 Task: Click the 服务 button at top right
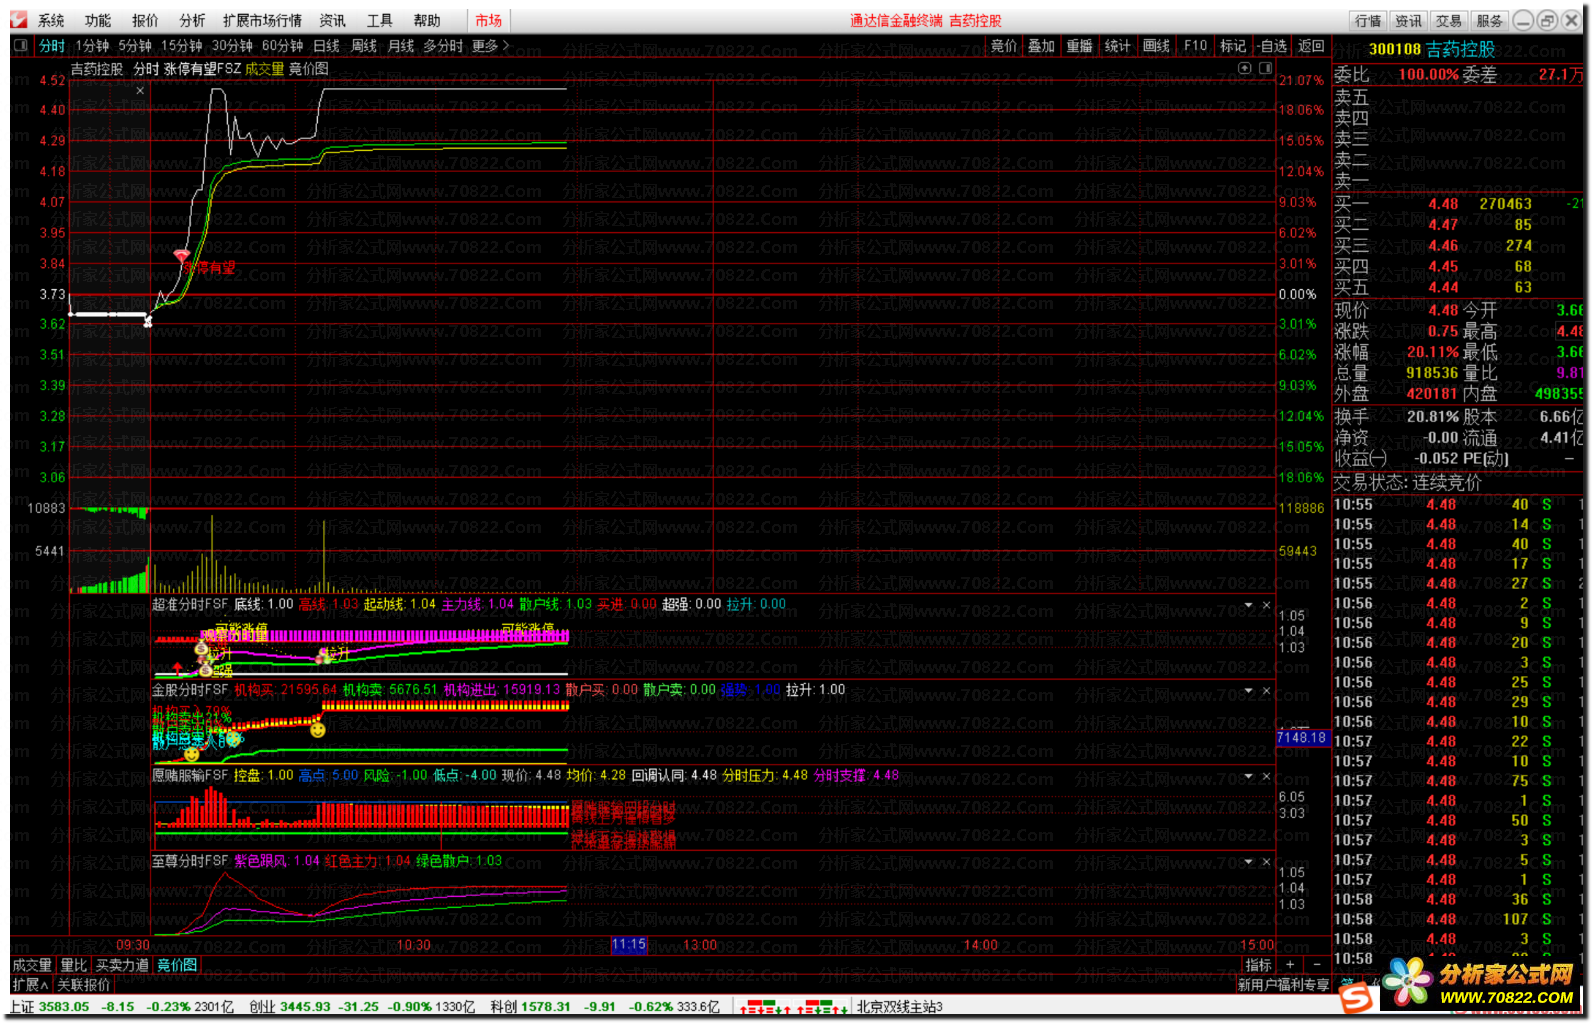click(1490, 21)
